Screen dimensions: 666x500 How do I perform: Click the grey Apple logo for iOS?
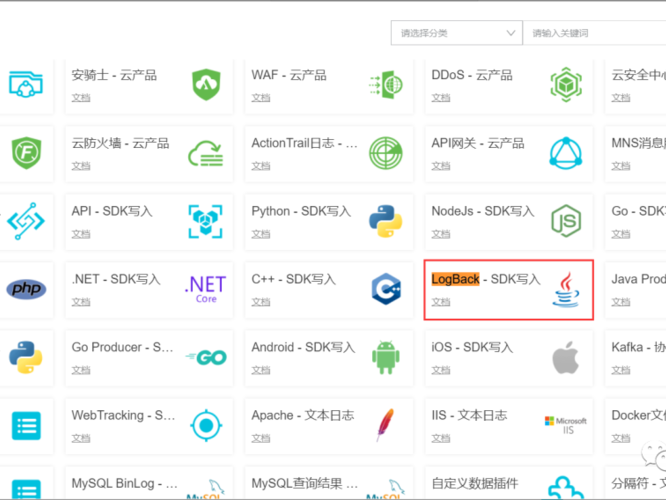(x=566, y=357)
